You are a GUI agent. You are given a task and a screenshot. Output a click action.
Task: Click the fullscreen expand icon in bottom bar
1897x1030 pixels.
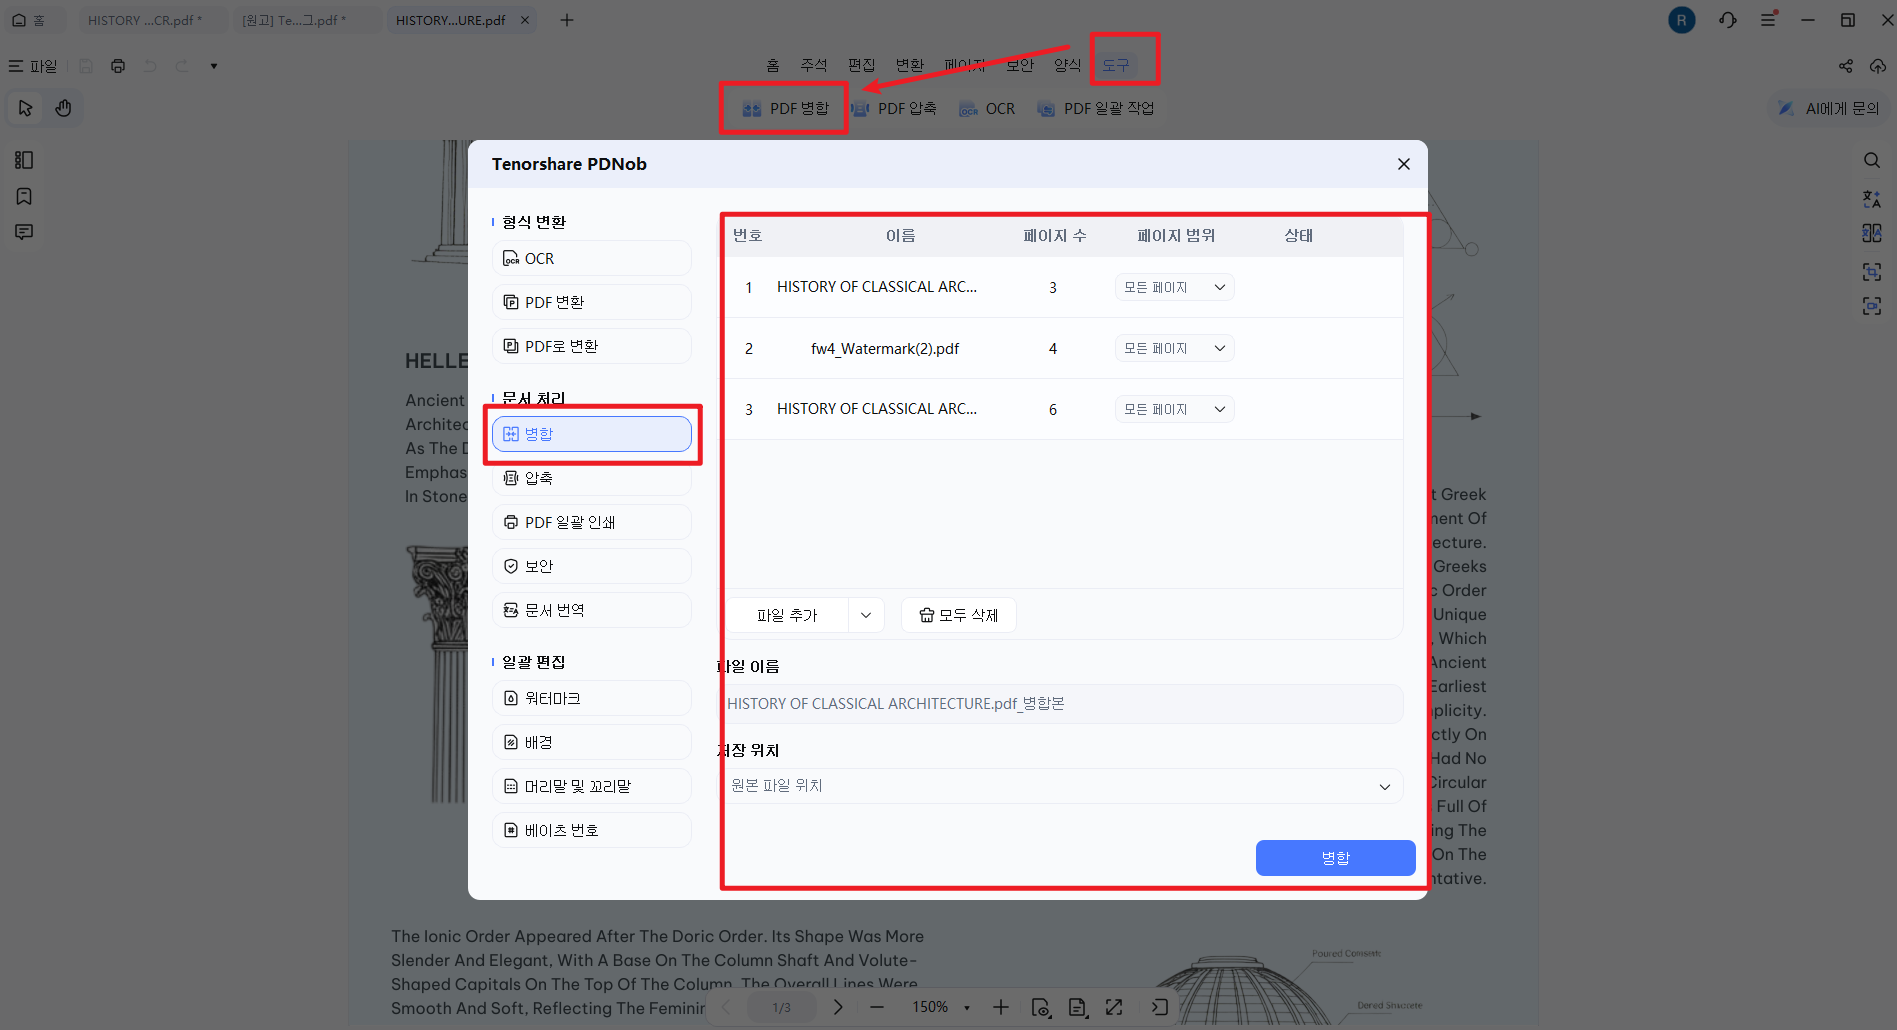pyautogui.click(x=1114, y=1007)
